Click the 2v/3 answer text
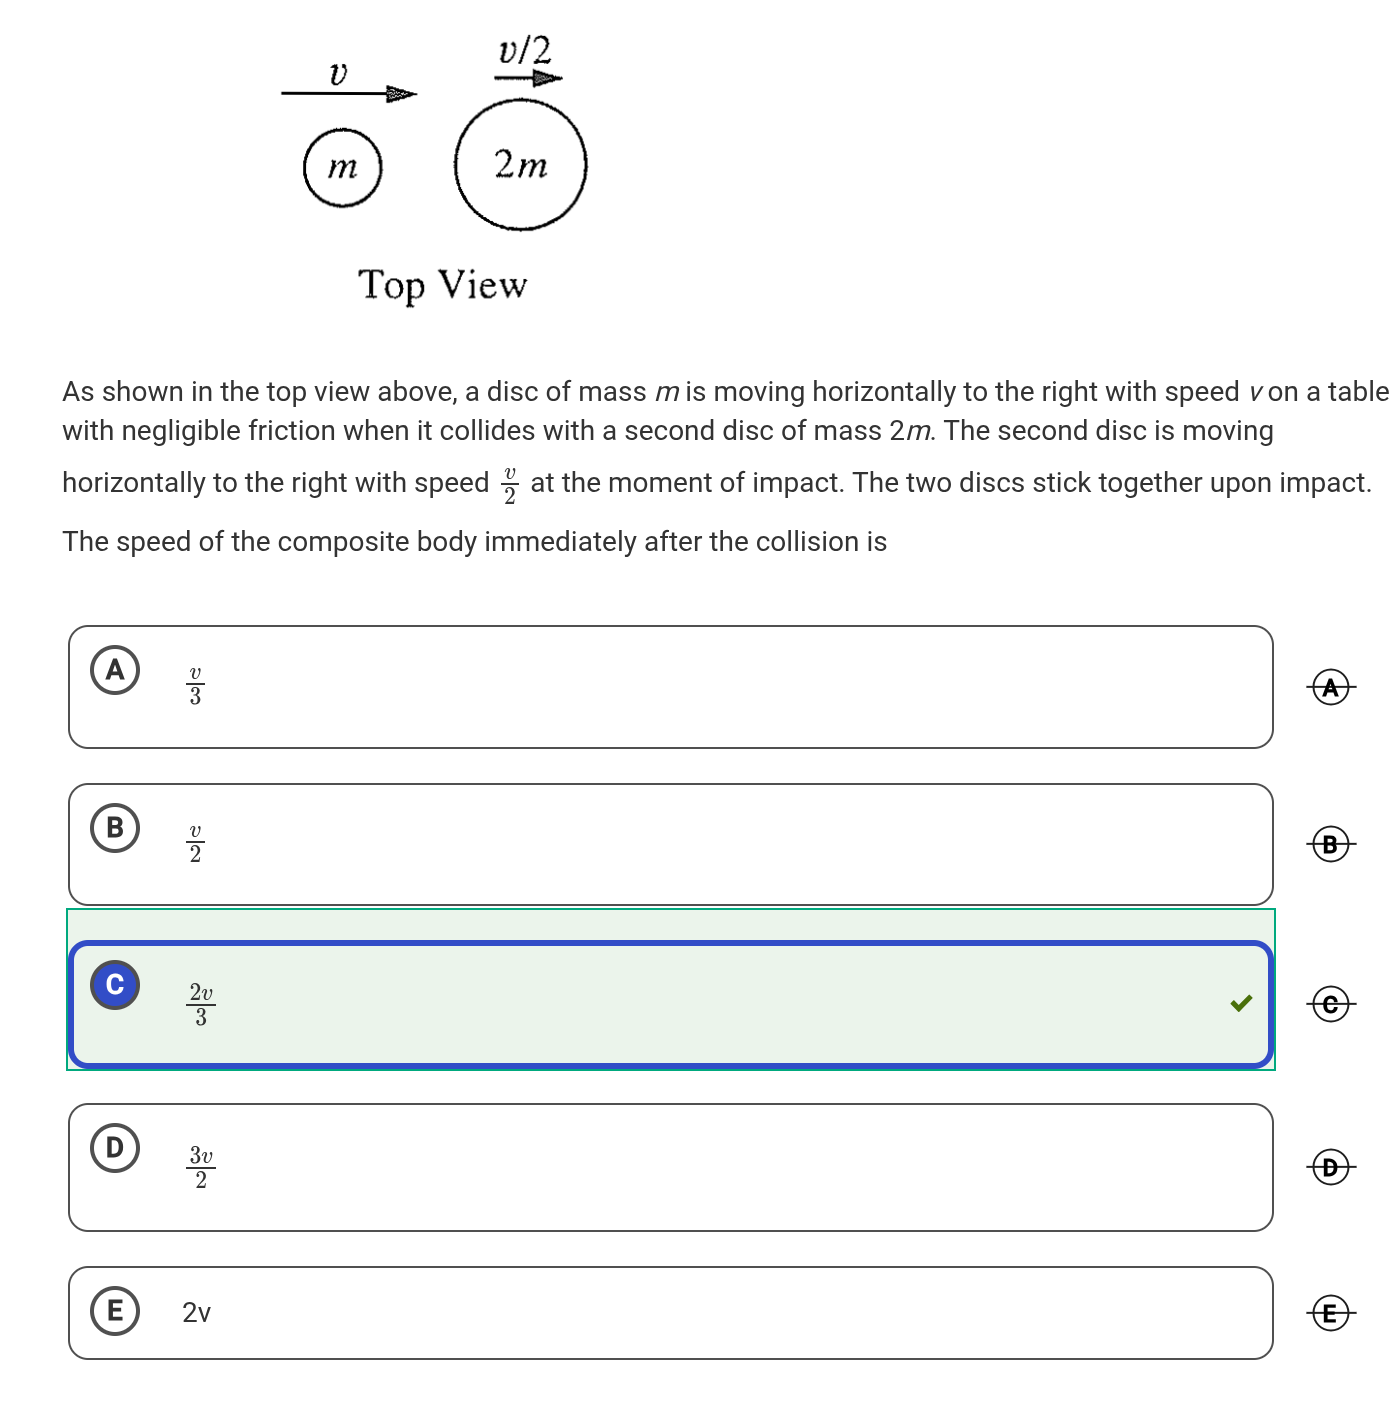The width and height of the screenshot is (1390, 1408). 201,1004
